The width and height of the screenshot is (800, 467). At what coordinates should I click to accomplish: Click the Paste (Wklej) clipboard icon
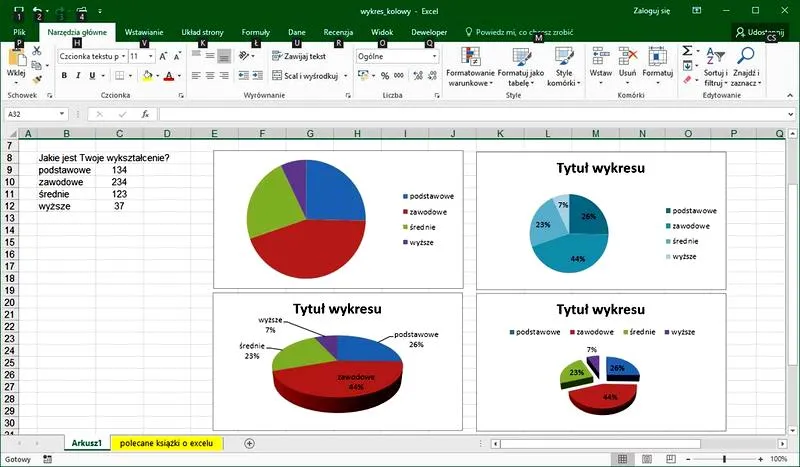[16, 57]
